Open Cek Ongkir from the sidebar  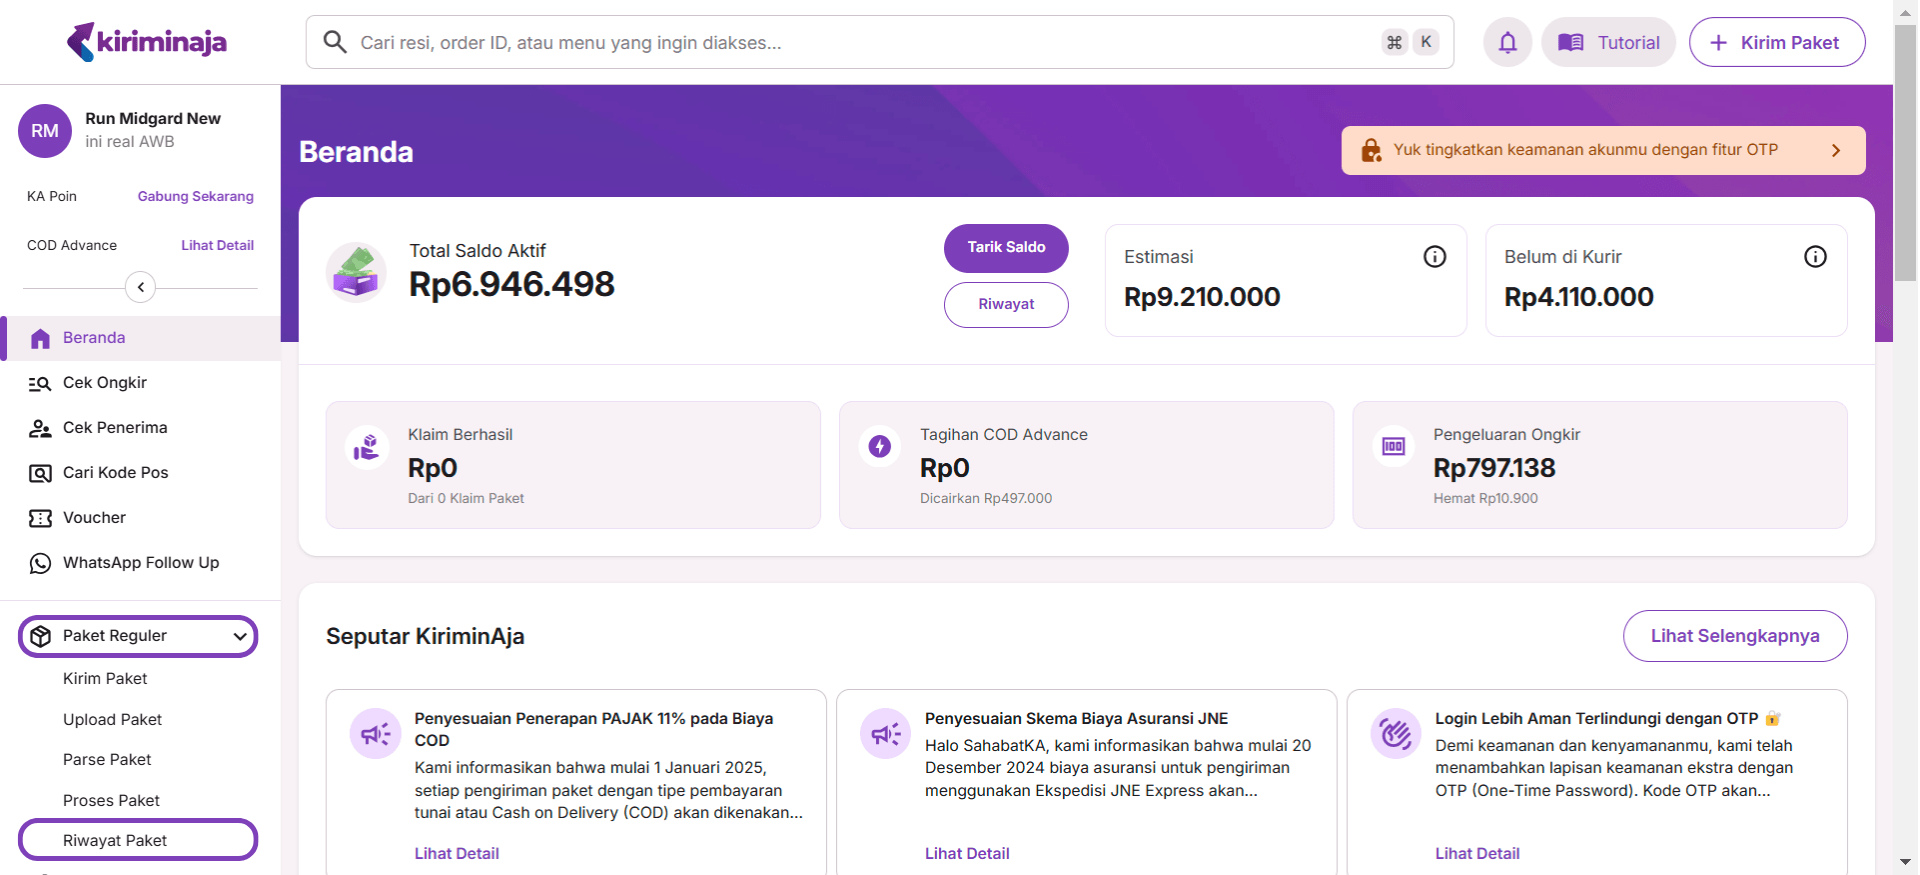tap(104, 383)
